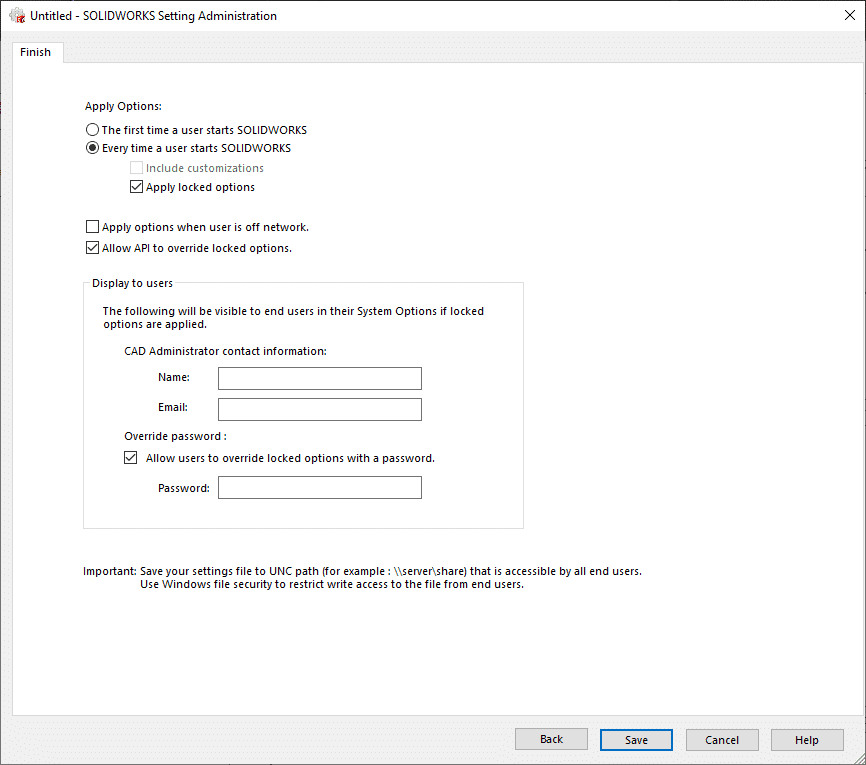Close the Setting Administration window
The width and height of the screenshot is (866, 765).
pyautogui.click(x=850, y=15)
